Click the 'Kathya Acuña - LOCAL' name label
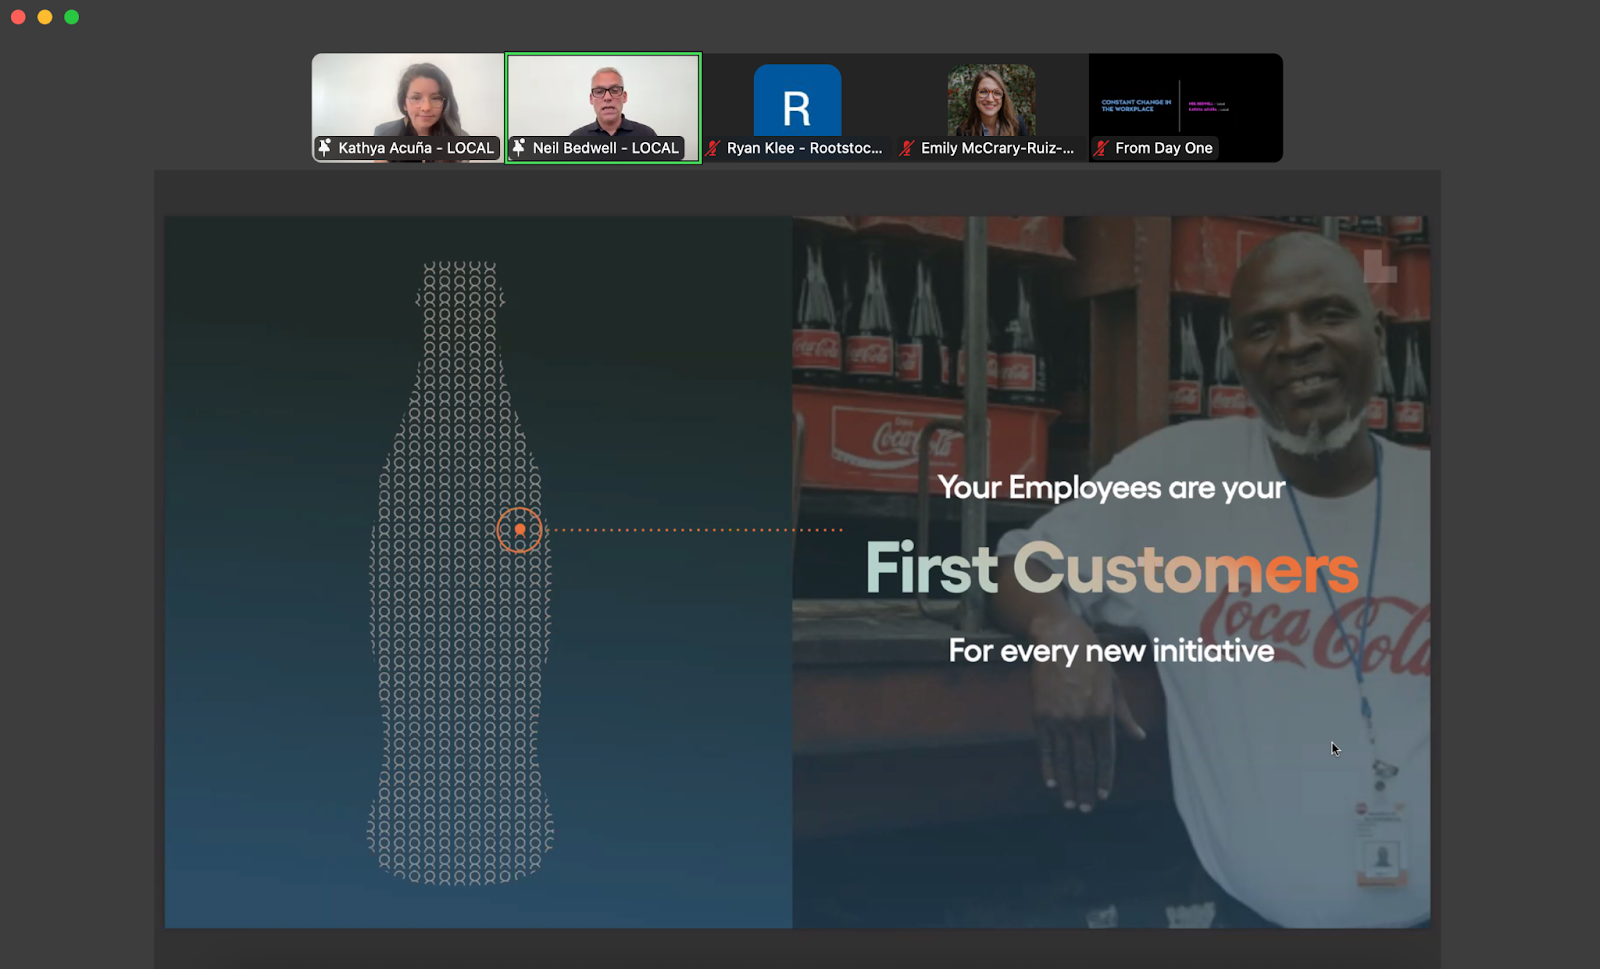The image size is (1600, 969). pos(416,148)
